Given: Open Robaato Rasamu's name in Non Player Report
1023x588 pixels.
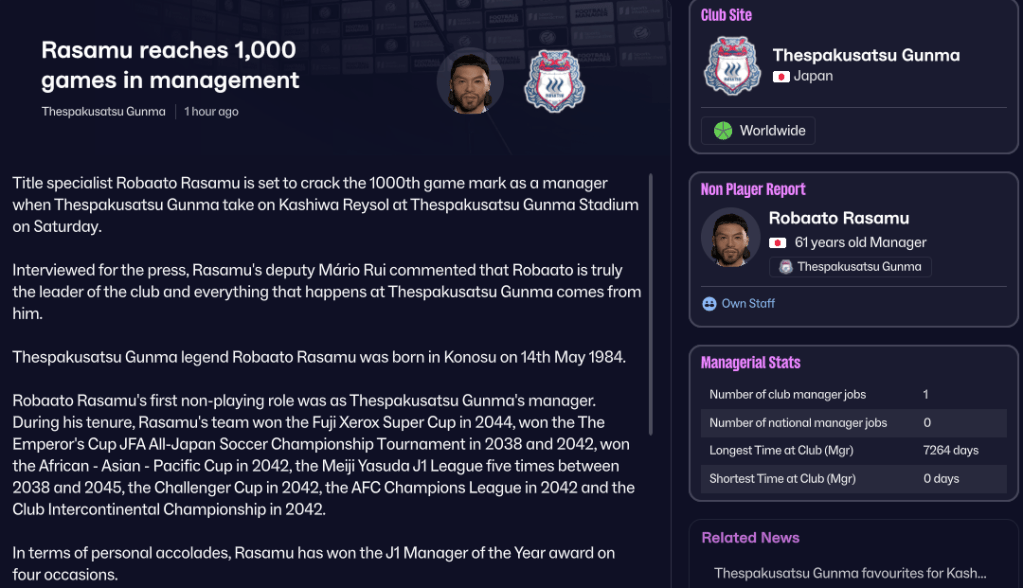Looking at the screenshot, I should [x=838, y=218].
